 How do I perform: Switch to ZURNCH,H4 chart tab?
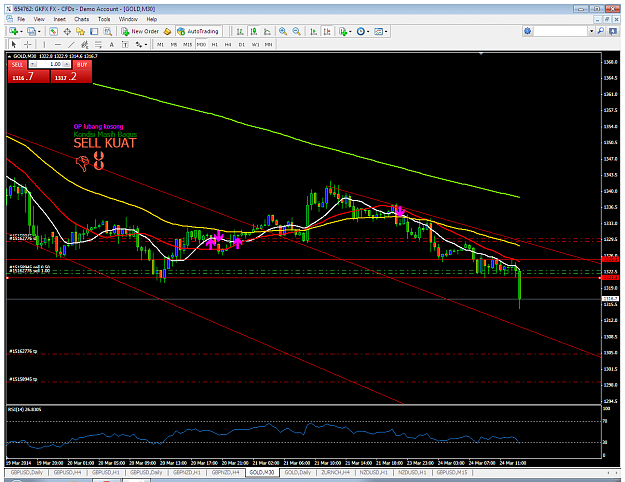pos(335,472)
